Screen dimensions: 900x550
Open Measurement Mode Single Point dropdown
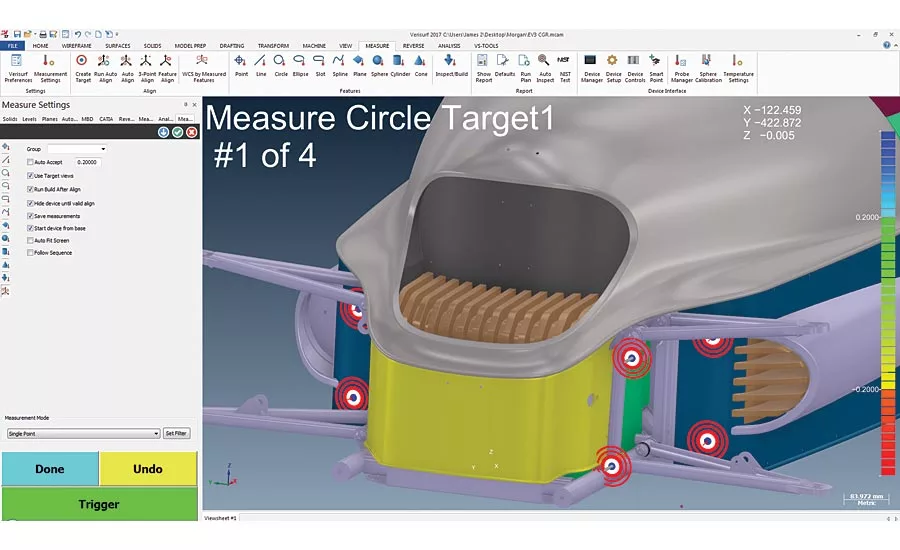(83, 433)
